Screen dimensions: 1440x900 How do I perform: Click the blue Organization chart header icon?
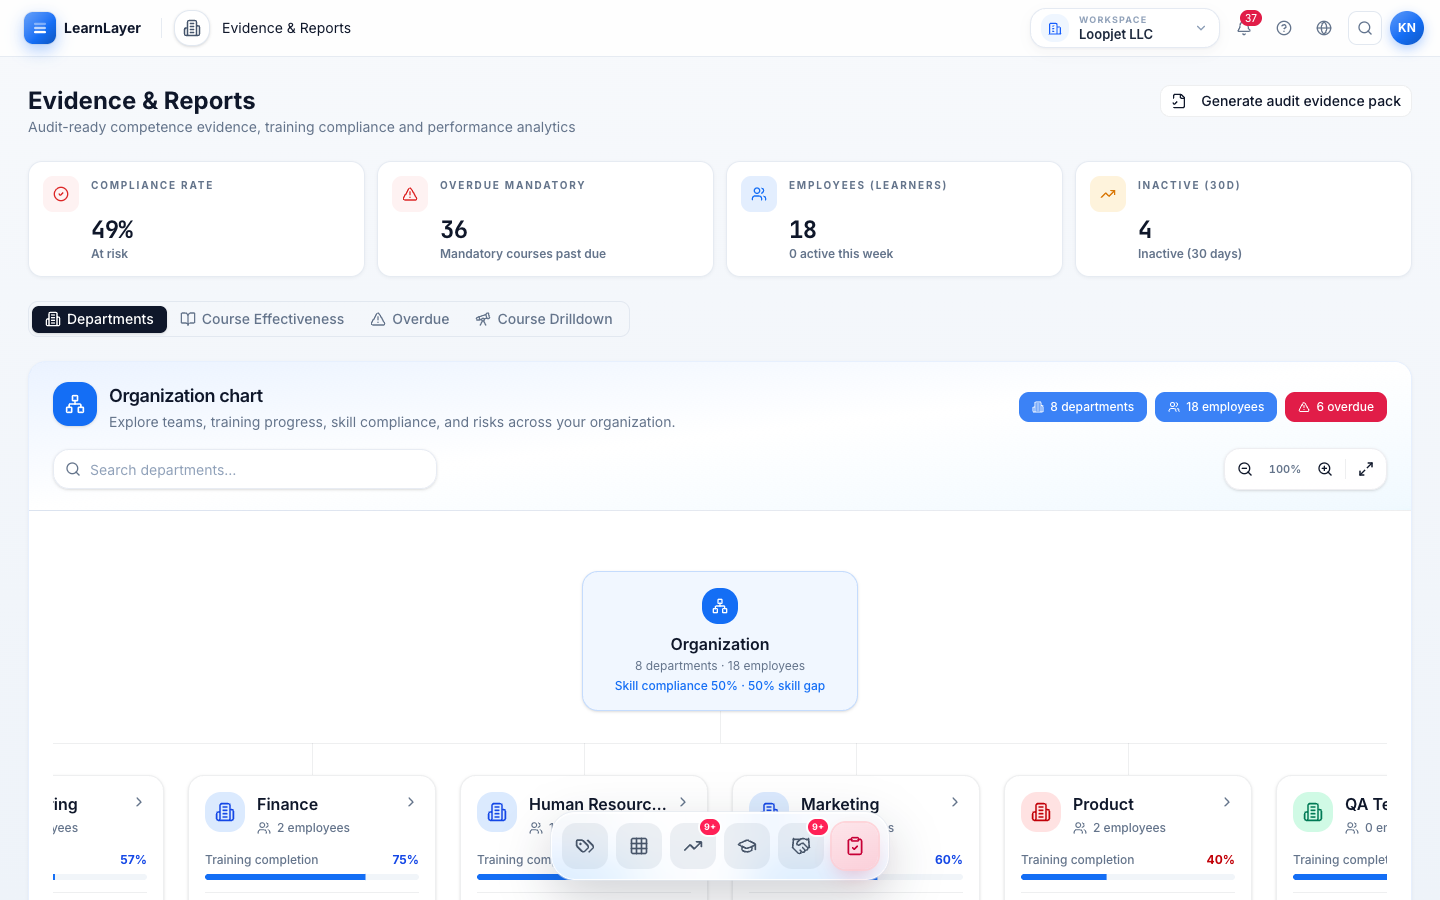point(75,404)
